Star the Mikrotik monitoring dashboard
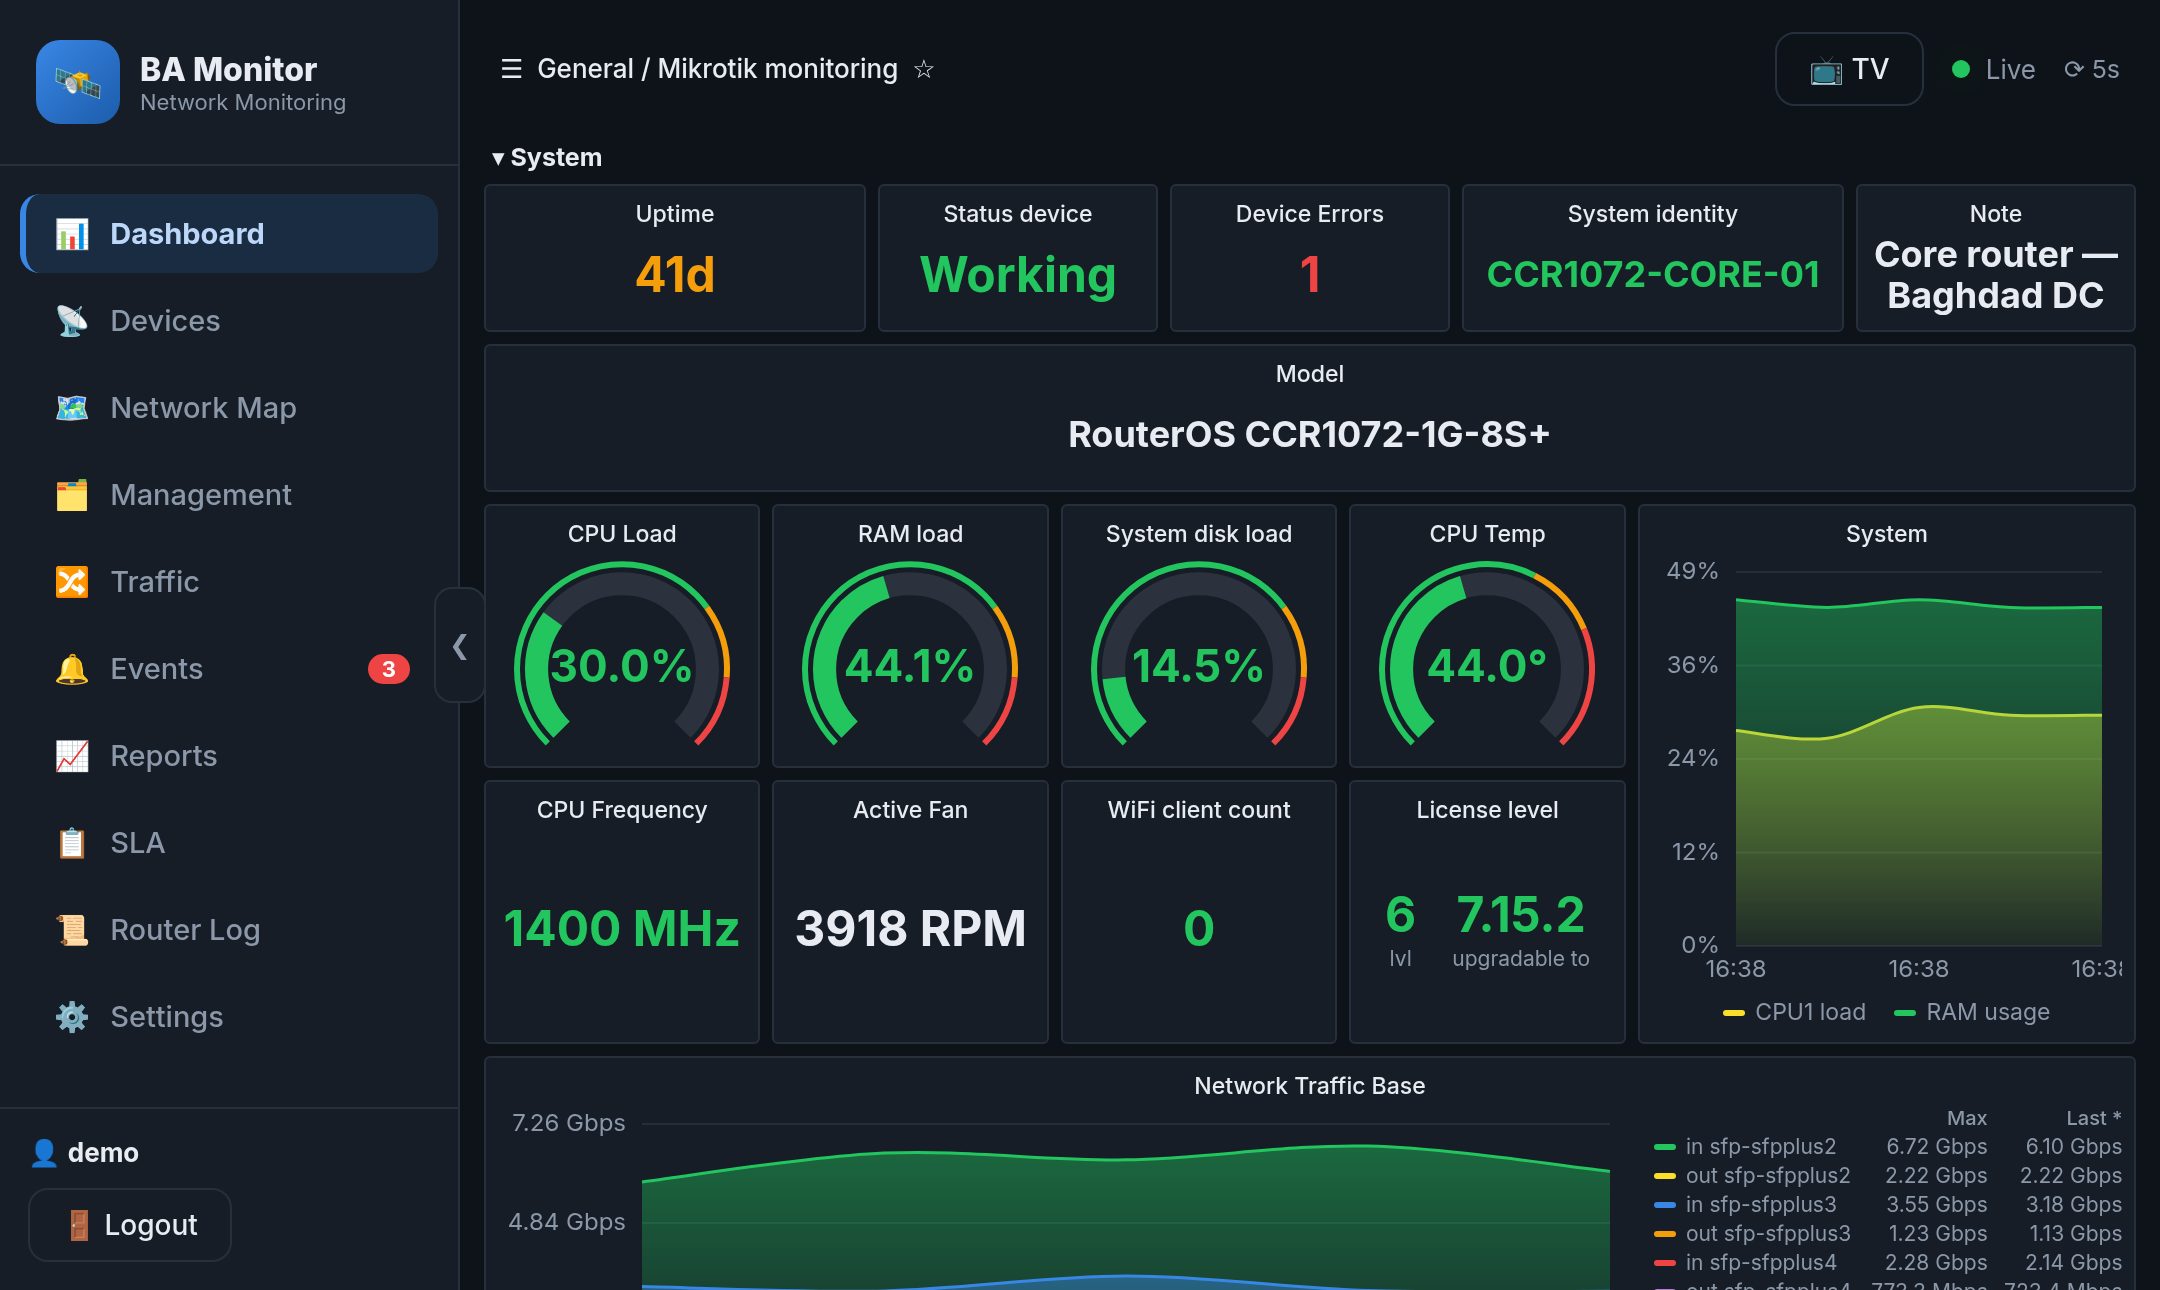Screen dimensions: 2160x1290 [x=924, y=69]
